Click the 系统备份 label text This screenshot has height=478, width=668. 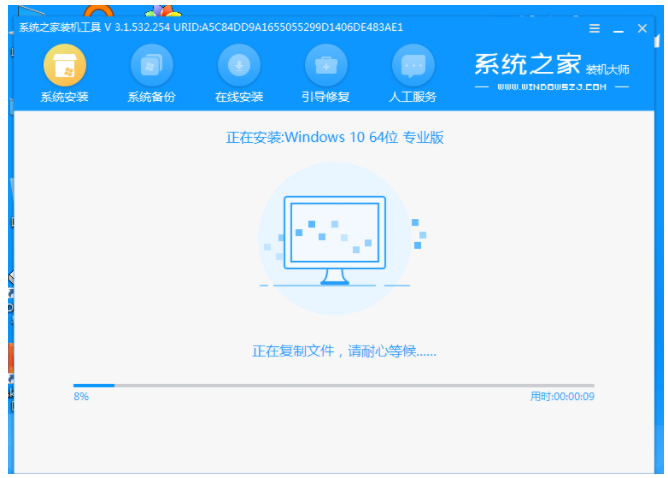(x=152, y=97)
